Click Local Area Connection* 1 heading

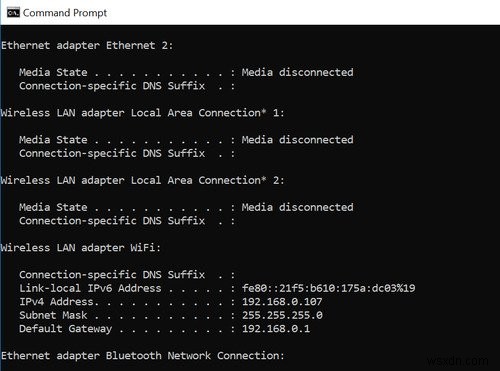pos(142,113)
